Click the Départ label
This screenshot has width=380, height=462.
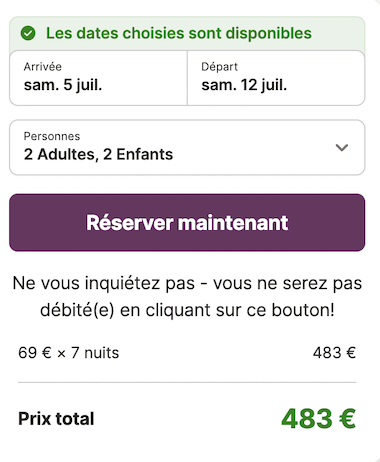(x=219, y=67)
